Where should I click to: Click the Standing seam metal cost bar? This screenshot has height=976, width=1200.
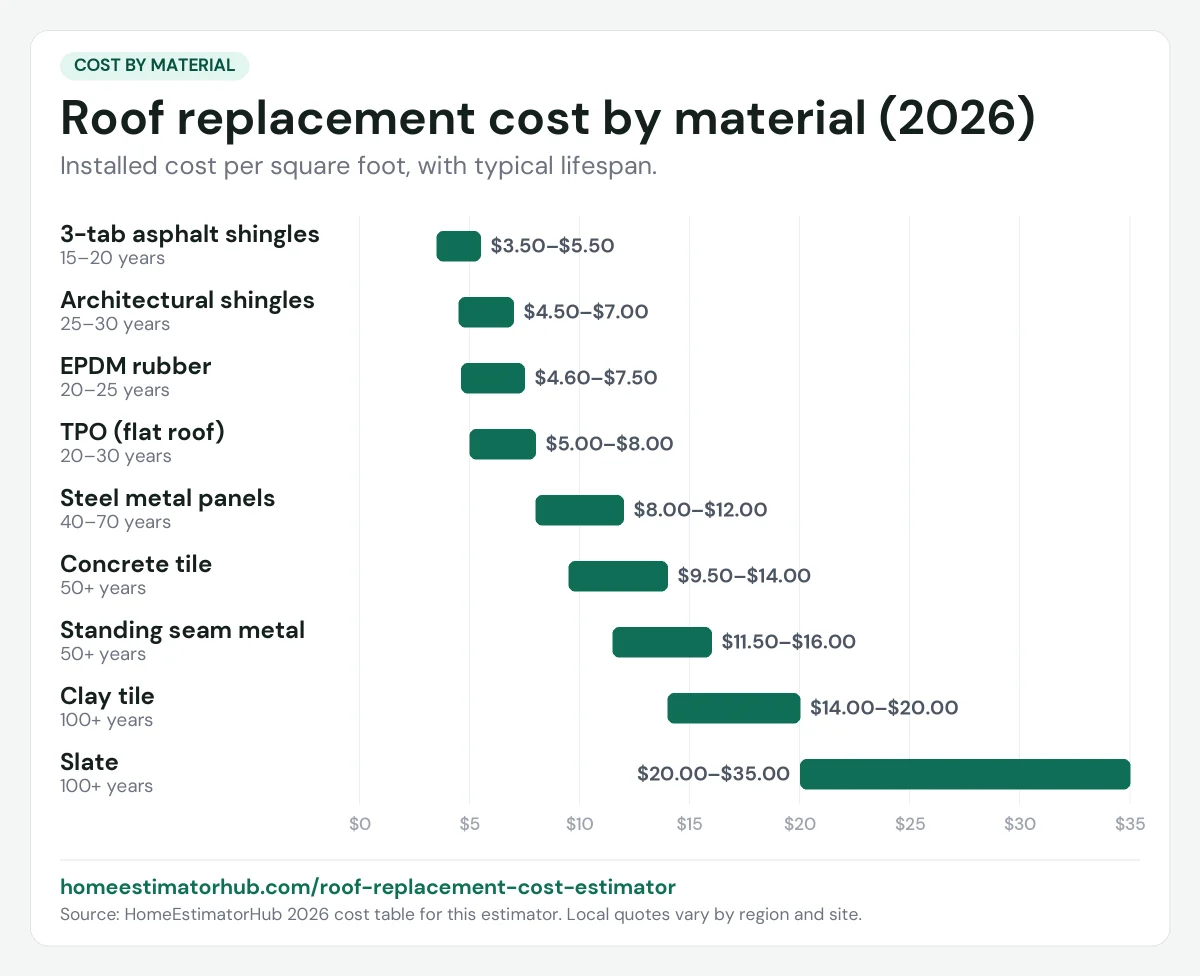click(x=662, y=642)
